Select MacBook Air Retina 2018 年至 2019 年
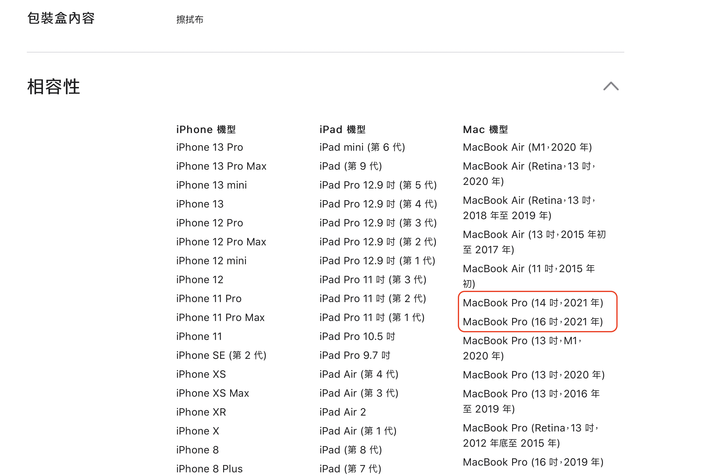 [529, 208]
